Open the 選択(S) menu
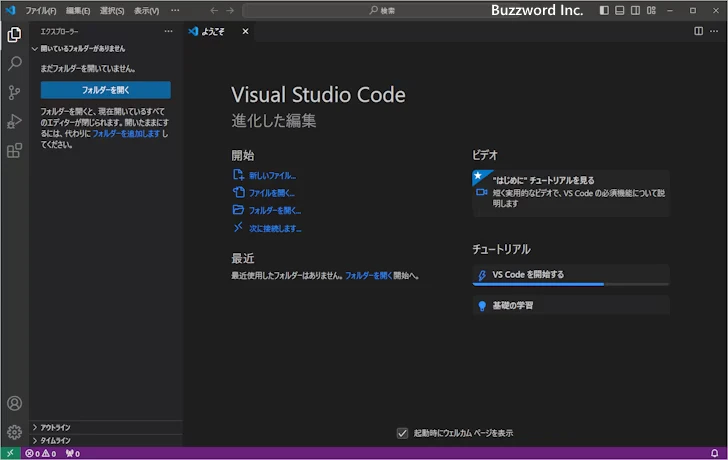 (112, 10)
